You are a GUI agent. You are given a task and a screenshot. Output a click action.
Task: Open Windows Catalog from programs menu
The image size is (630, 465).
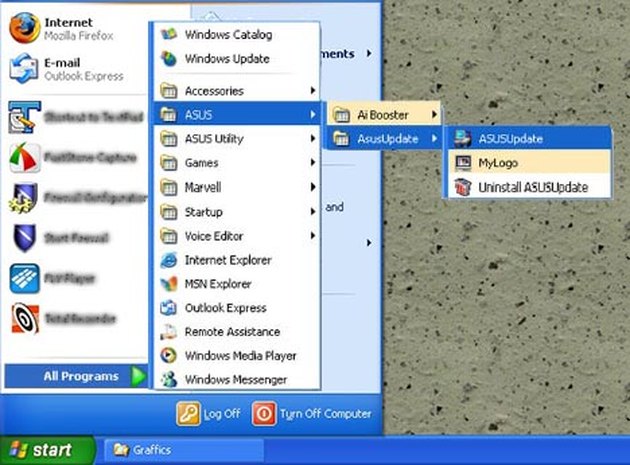[237, 35]
